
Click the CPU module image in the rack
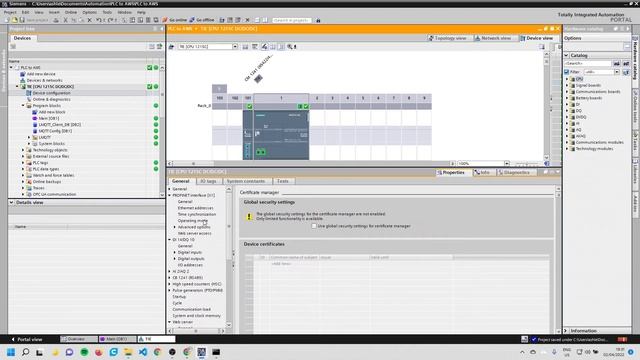coord(281,135)
